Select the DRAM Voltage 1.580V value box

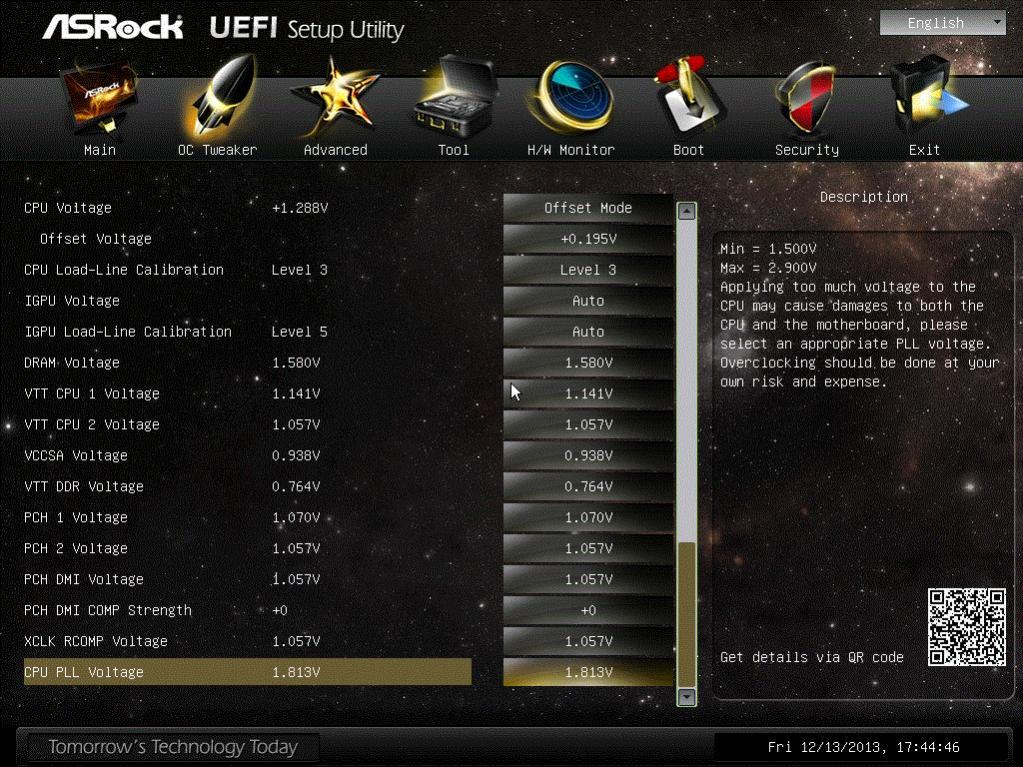pos(588,363)
